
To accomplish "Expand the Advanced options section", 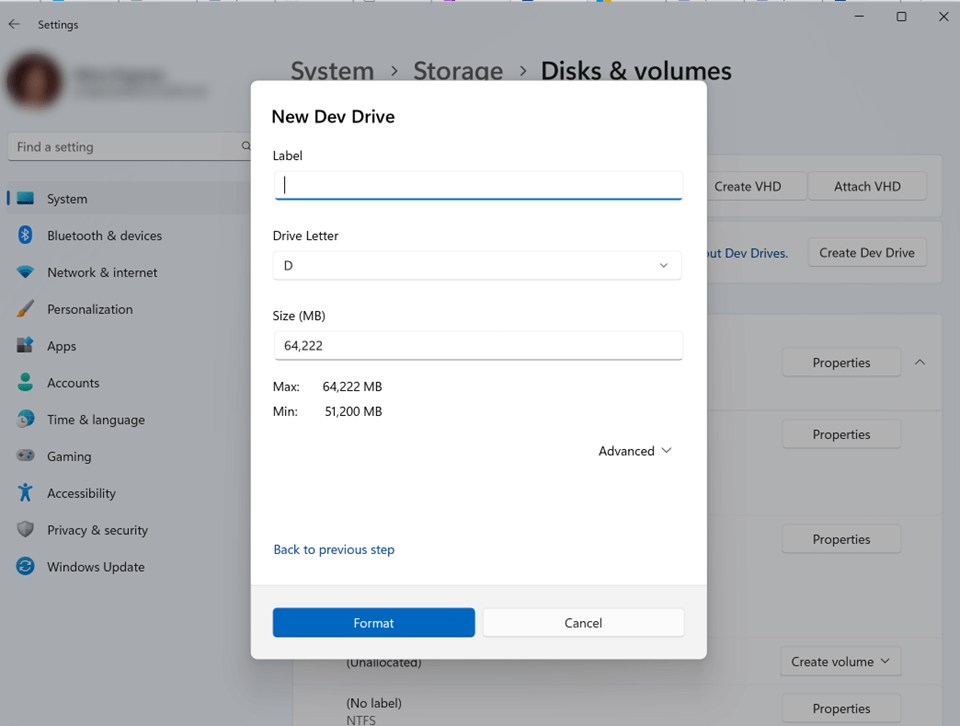I will point(634,451).
